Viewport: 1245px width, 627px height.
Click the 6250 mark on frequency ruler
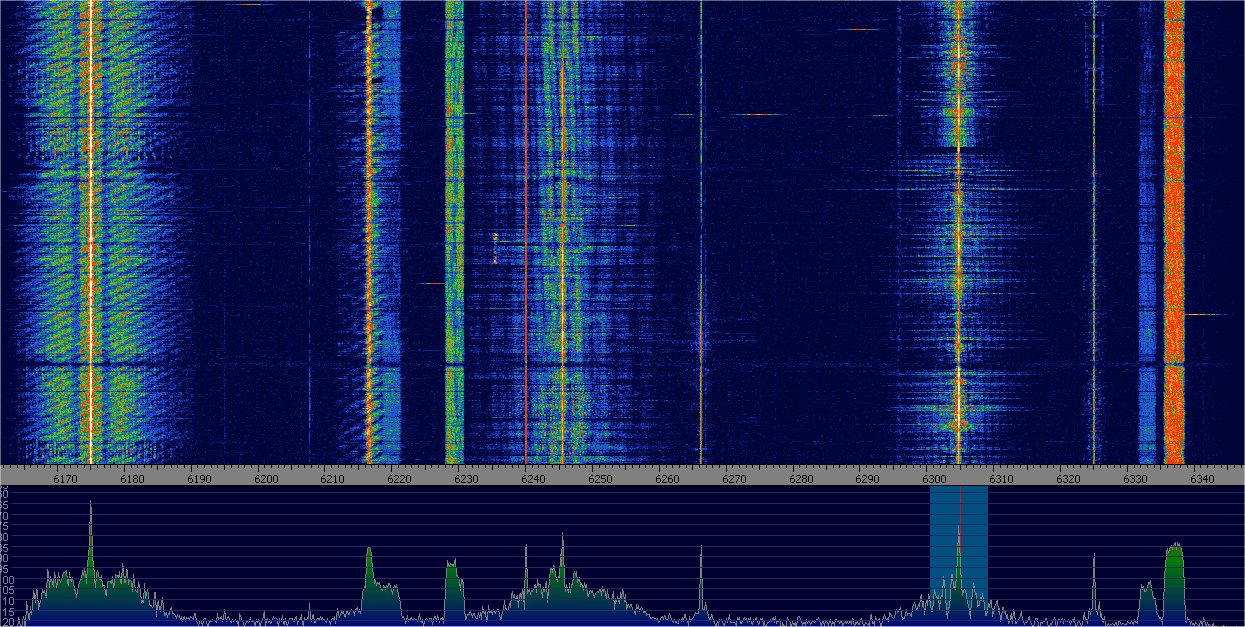click(x=600, y=480)
